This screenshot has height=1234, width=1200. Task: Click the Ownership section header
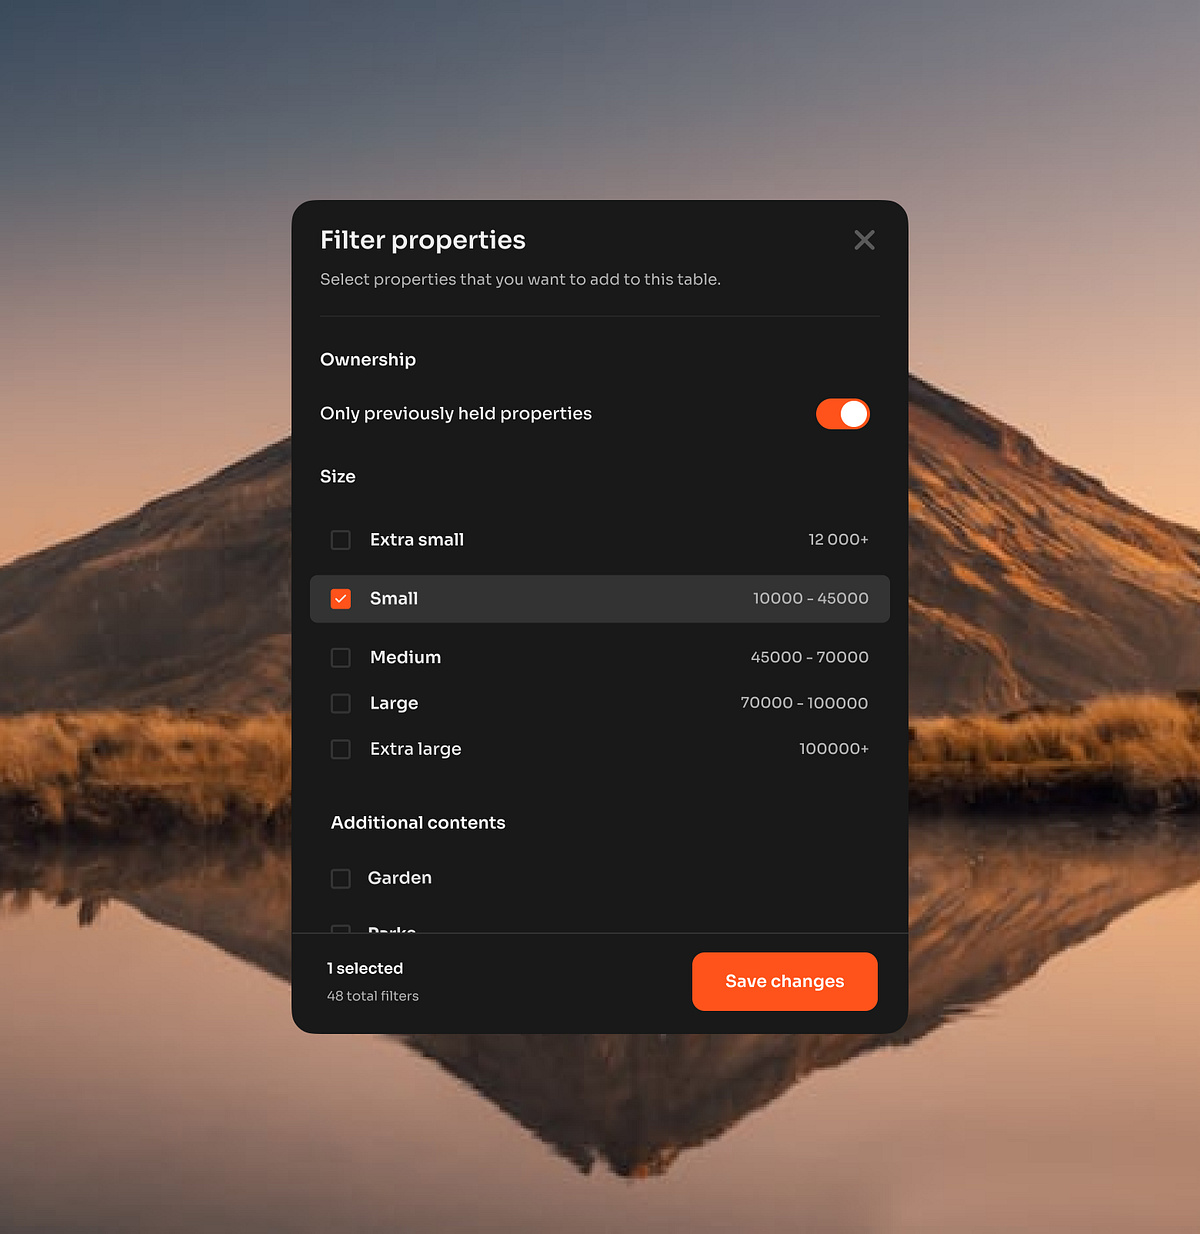[x=367, y=359]
